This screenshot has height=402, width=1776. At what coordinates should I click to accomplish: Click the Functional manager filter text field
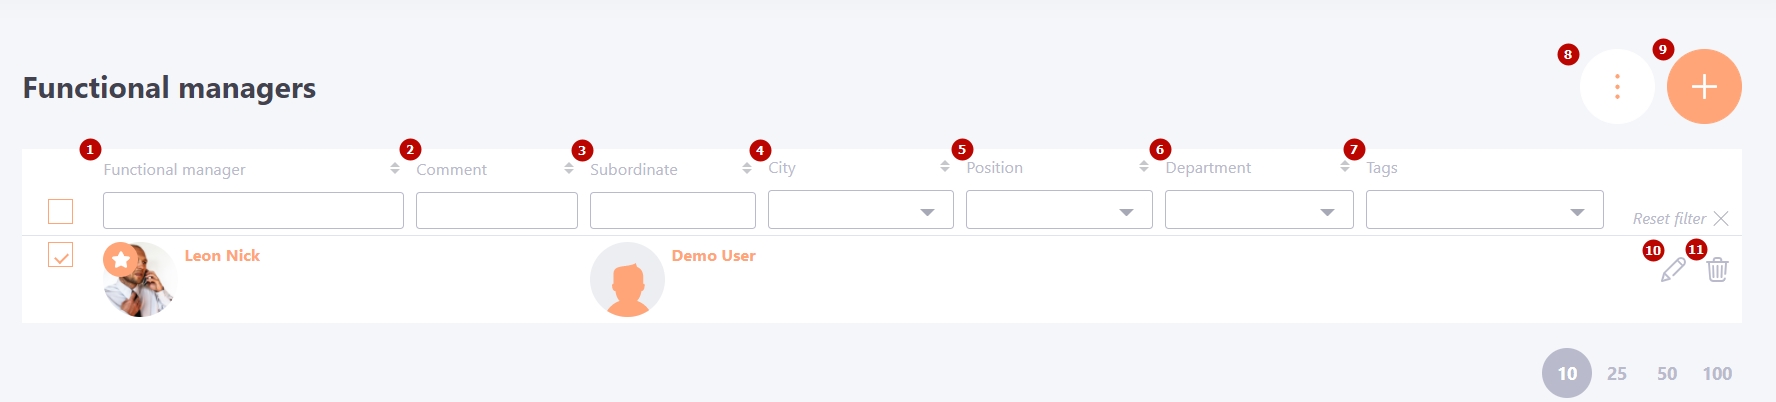click(253, 210)
